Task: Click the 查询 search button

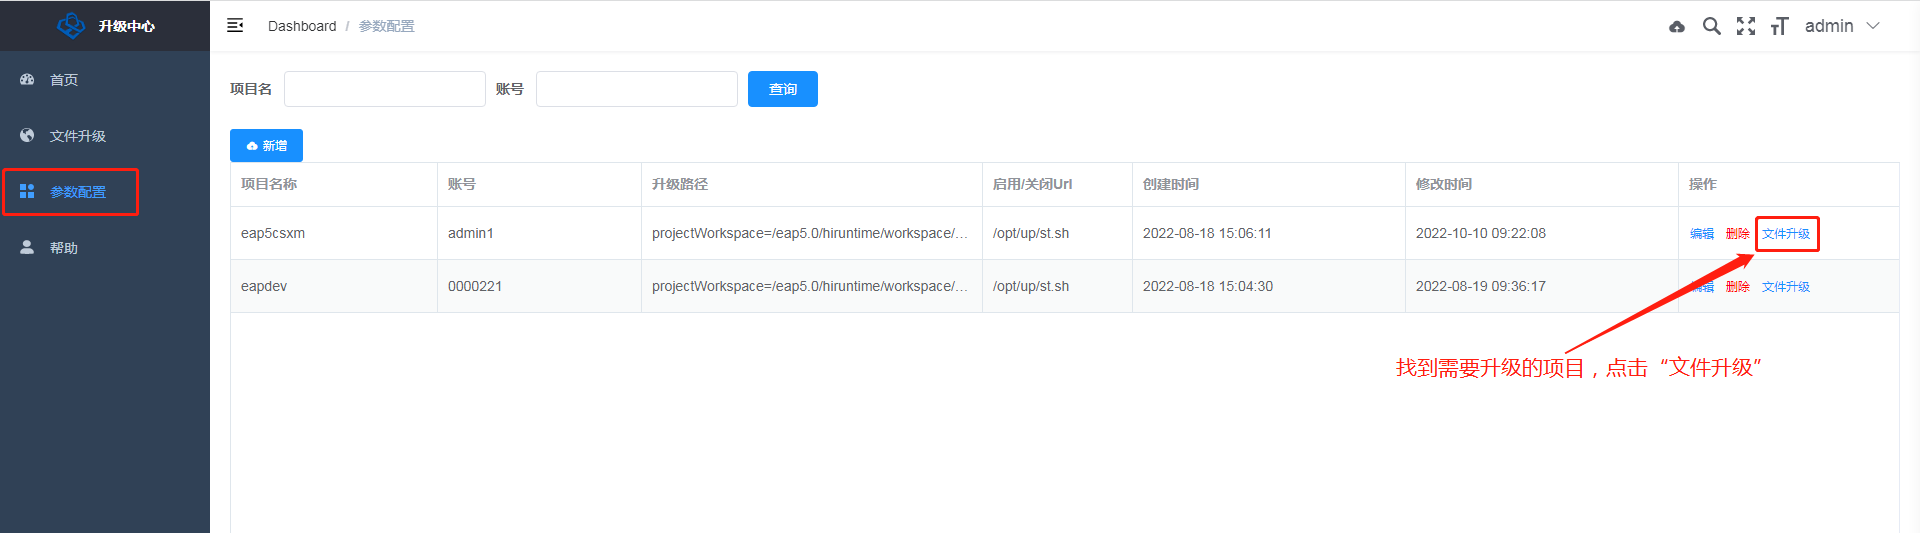Action: (782, 89)
